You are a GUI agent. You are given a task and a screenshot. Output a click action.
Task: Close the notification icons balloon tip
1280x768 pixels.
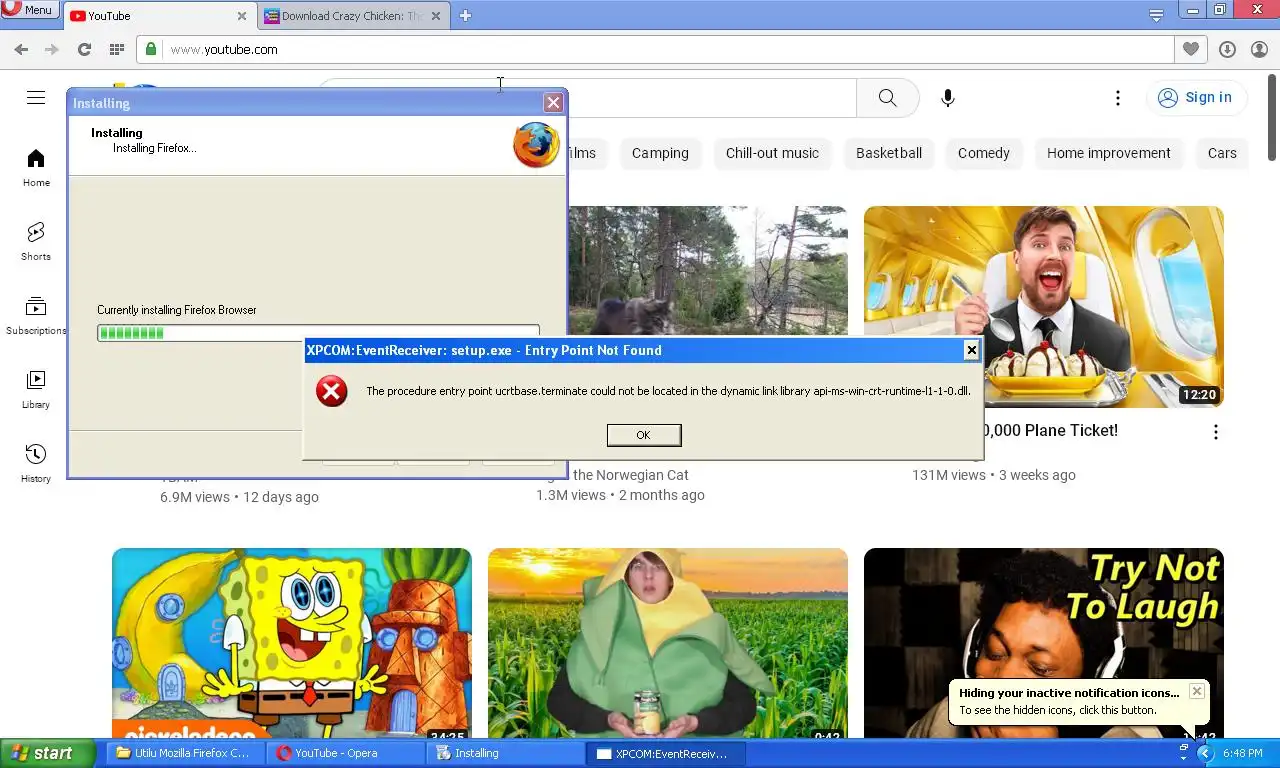pyautogui.click(x=1196, y=691)
